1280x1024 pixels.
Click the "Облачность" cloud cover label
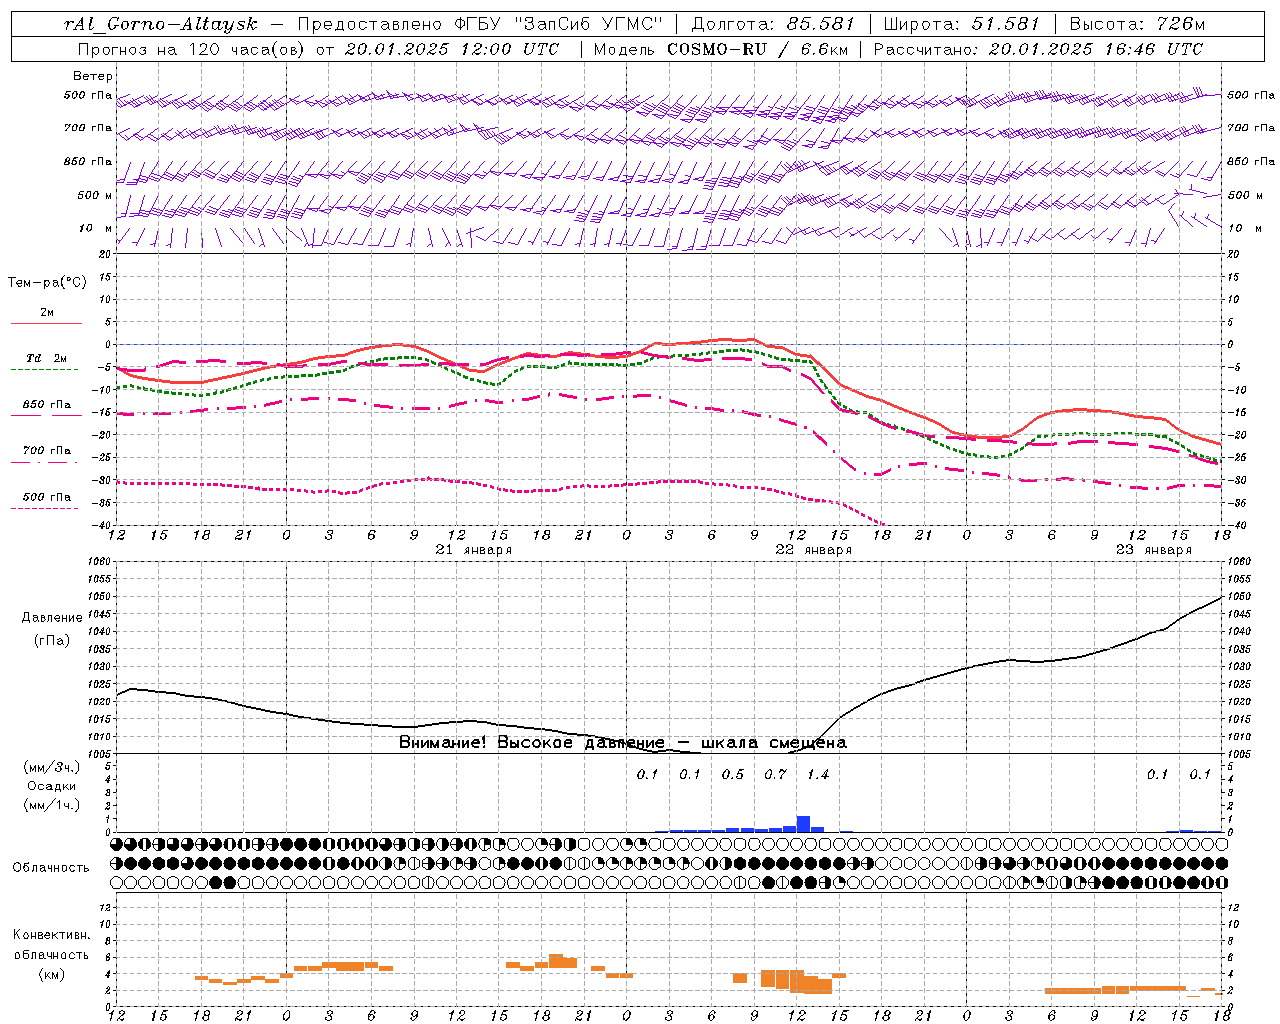pos(51,867)
